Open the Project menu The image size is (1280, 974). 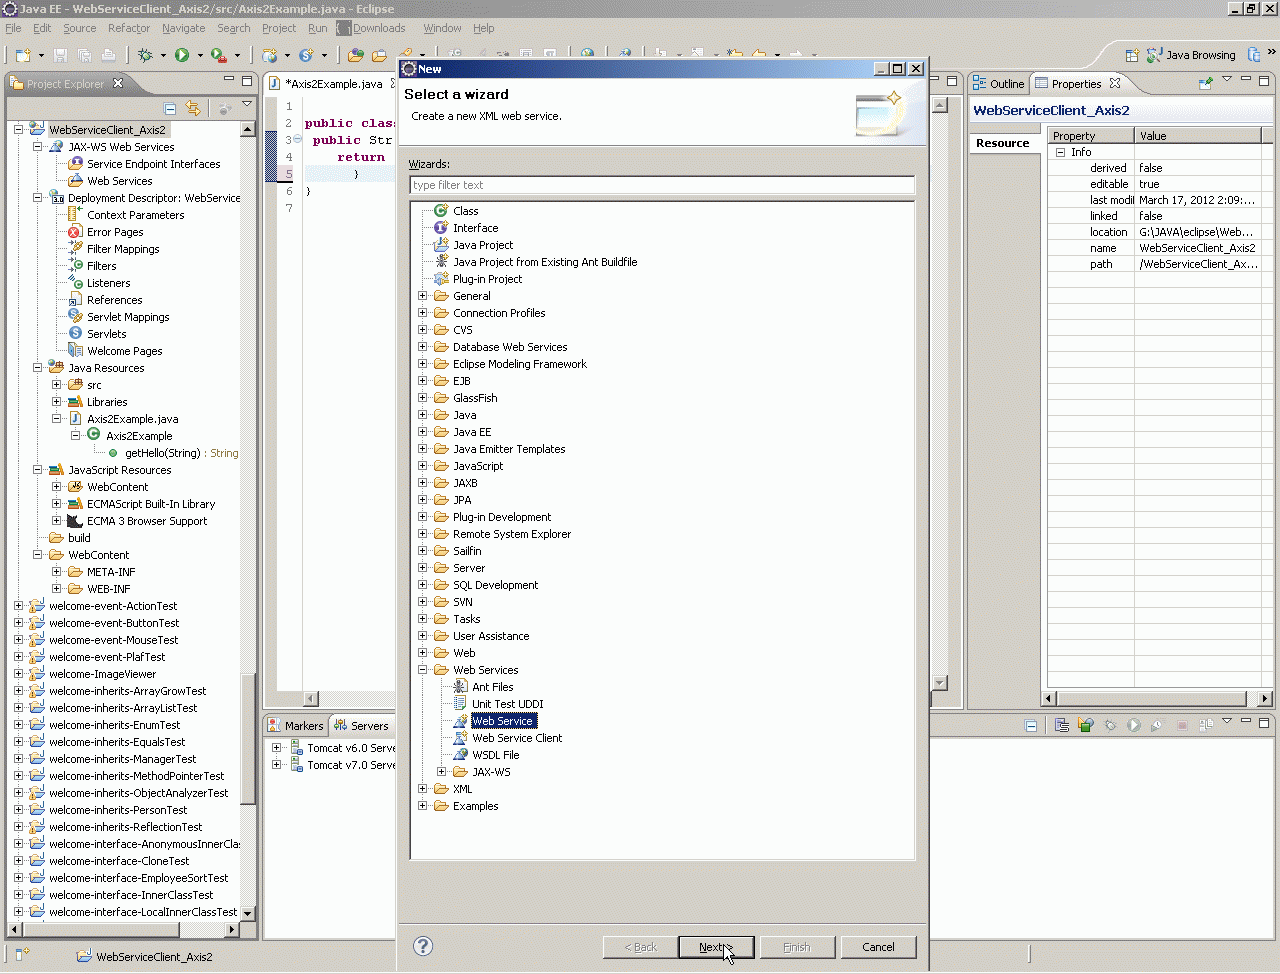pyautogui.click(x=279, y=28)
